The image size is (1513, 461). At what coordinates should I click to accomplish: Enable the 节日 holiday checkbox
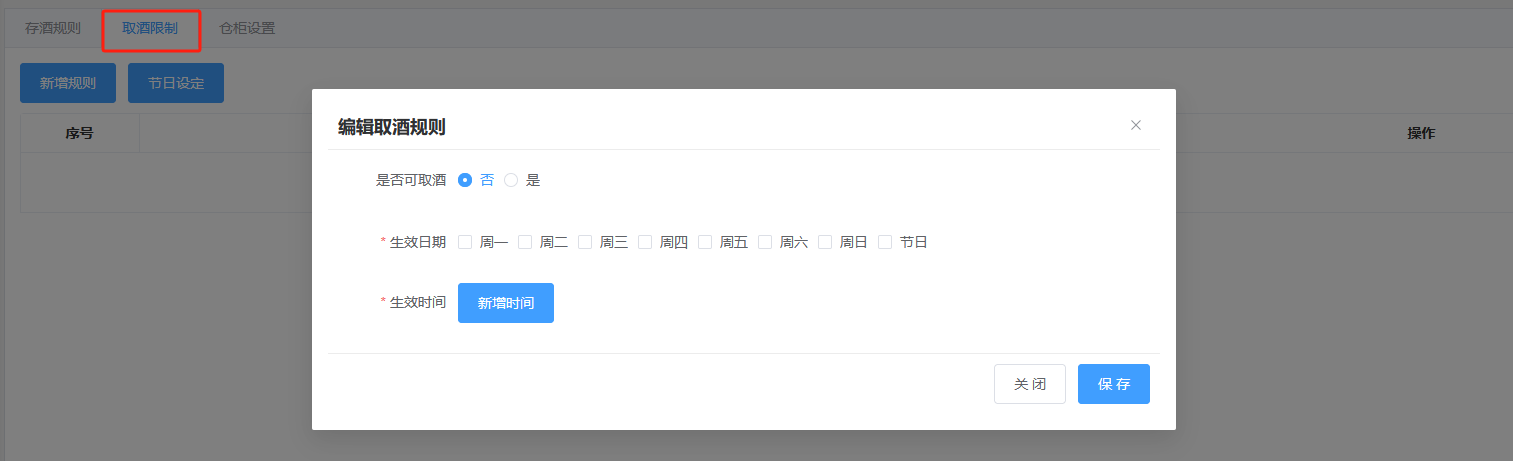(885, 242)
